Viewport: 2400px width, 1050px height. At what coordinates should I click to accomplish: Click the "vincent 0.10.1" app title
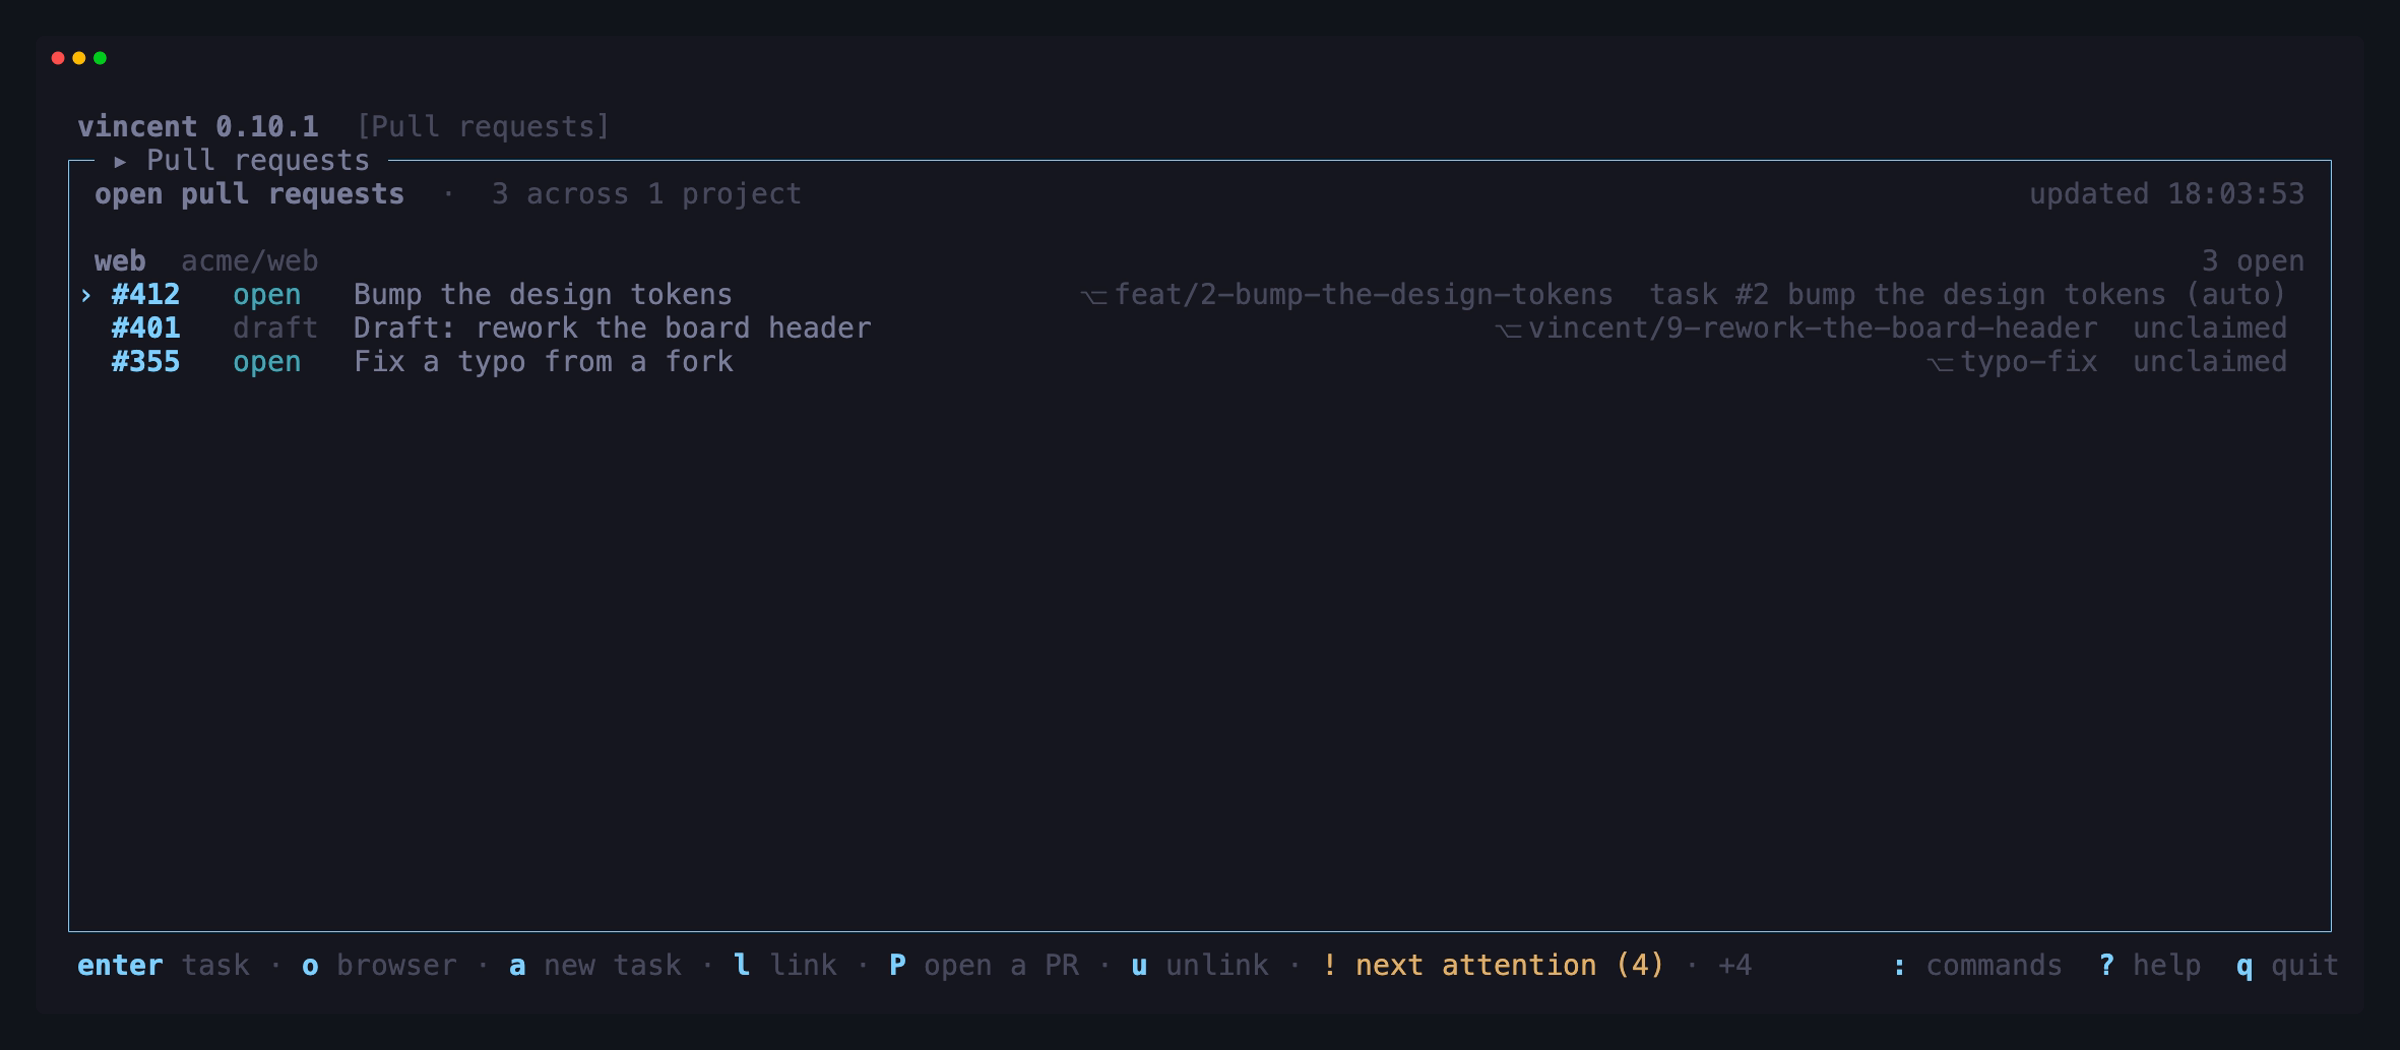pyautogui.click(x=198, y=127)
